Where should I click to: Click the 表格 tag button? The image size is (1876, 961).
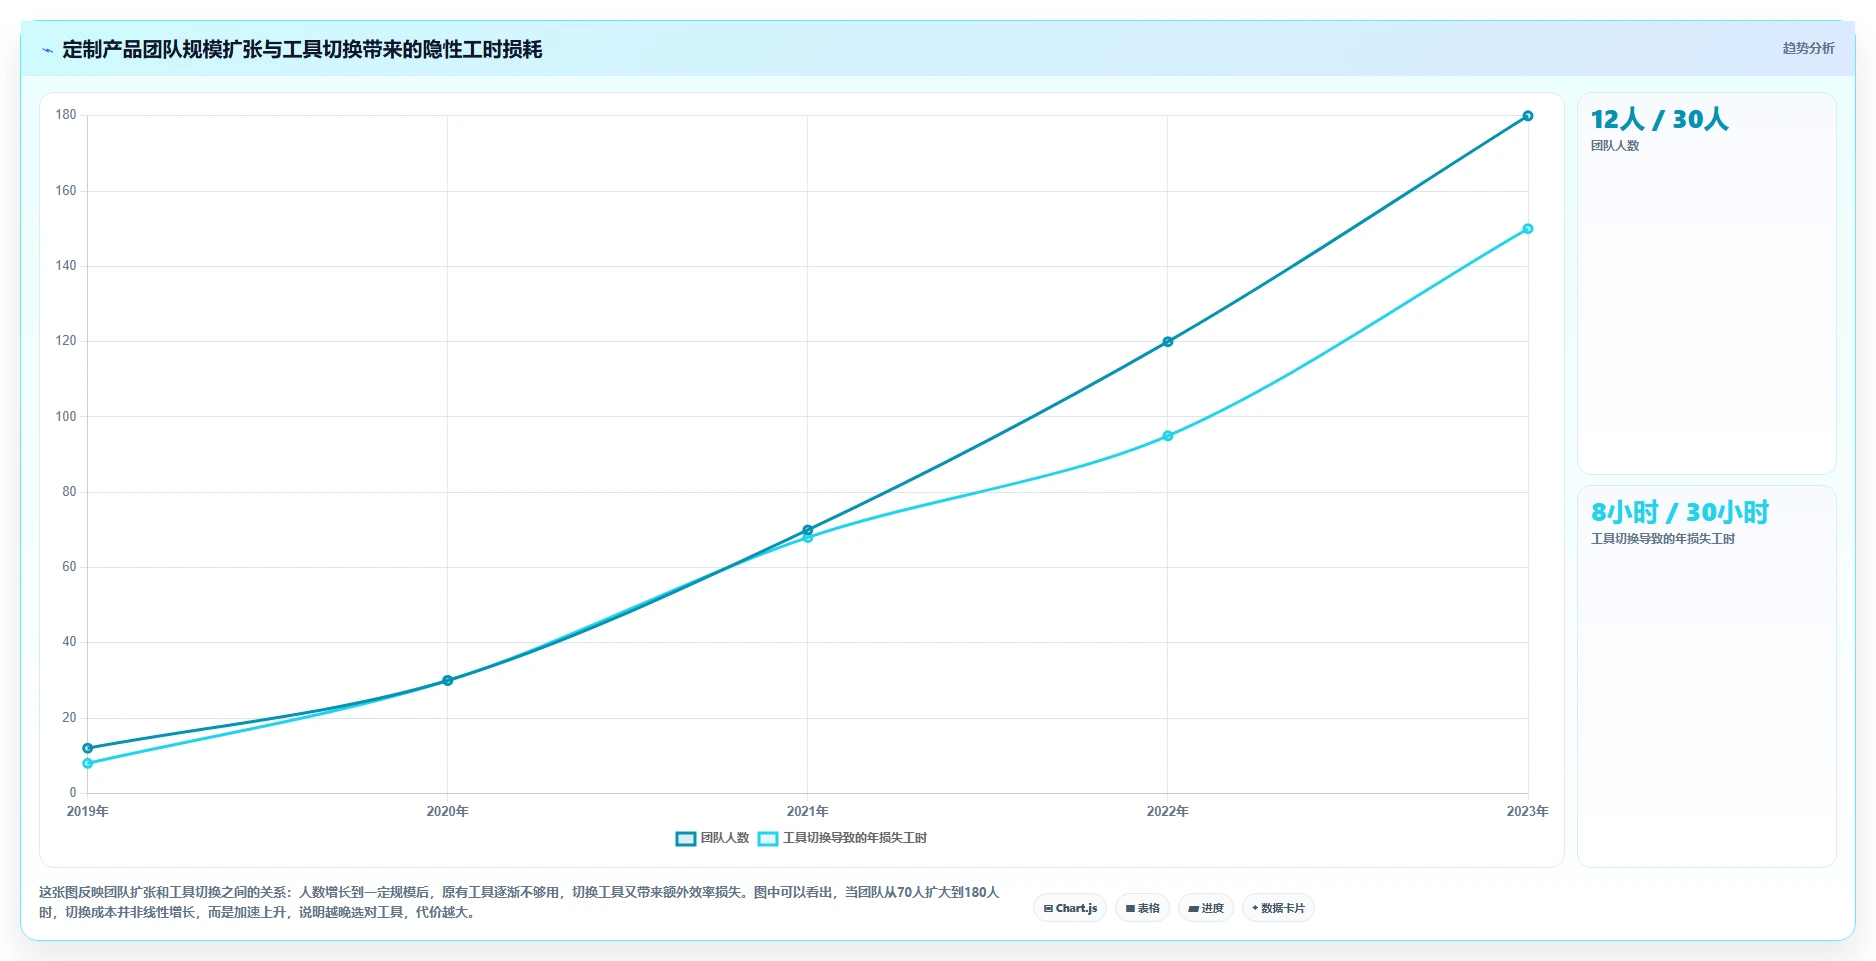point(1142,908)
